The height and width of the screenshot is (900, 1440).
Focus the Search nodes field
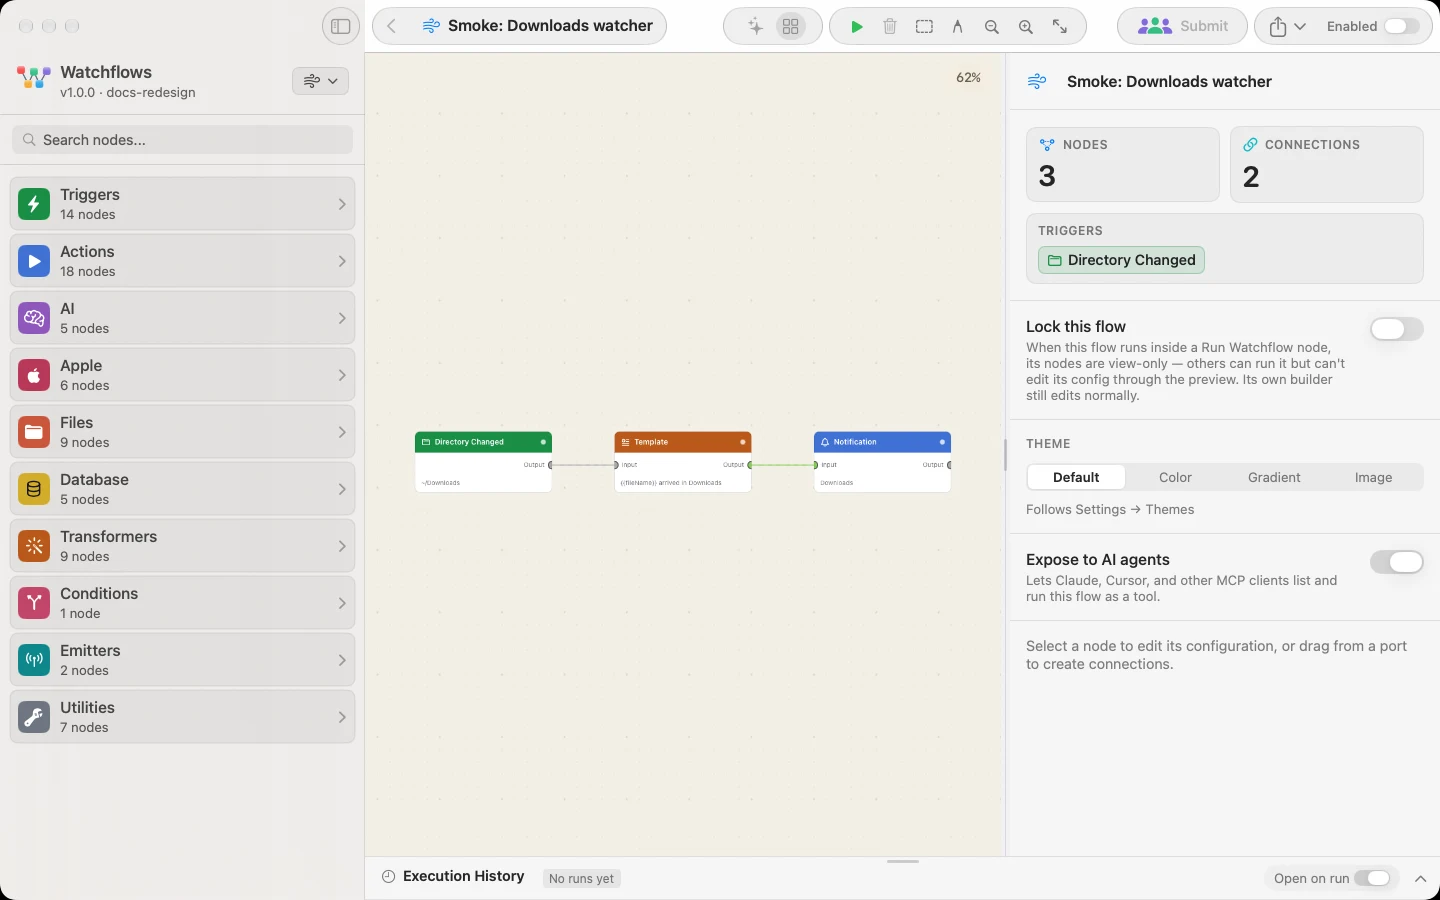coord(182,140)
